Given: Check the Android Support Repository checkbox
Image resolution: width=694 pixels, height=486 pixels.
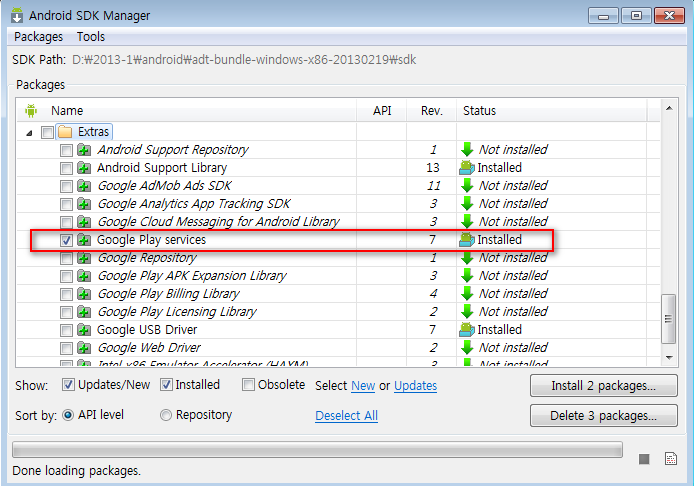Looking at the screenshot, I should [66, 150].
